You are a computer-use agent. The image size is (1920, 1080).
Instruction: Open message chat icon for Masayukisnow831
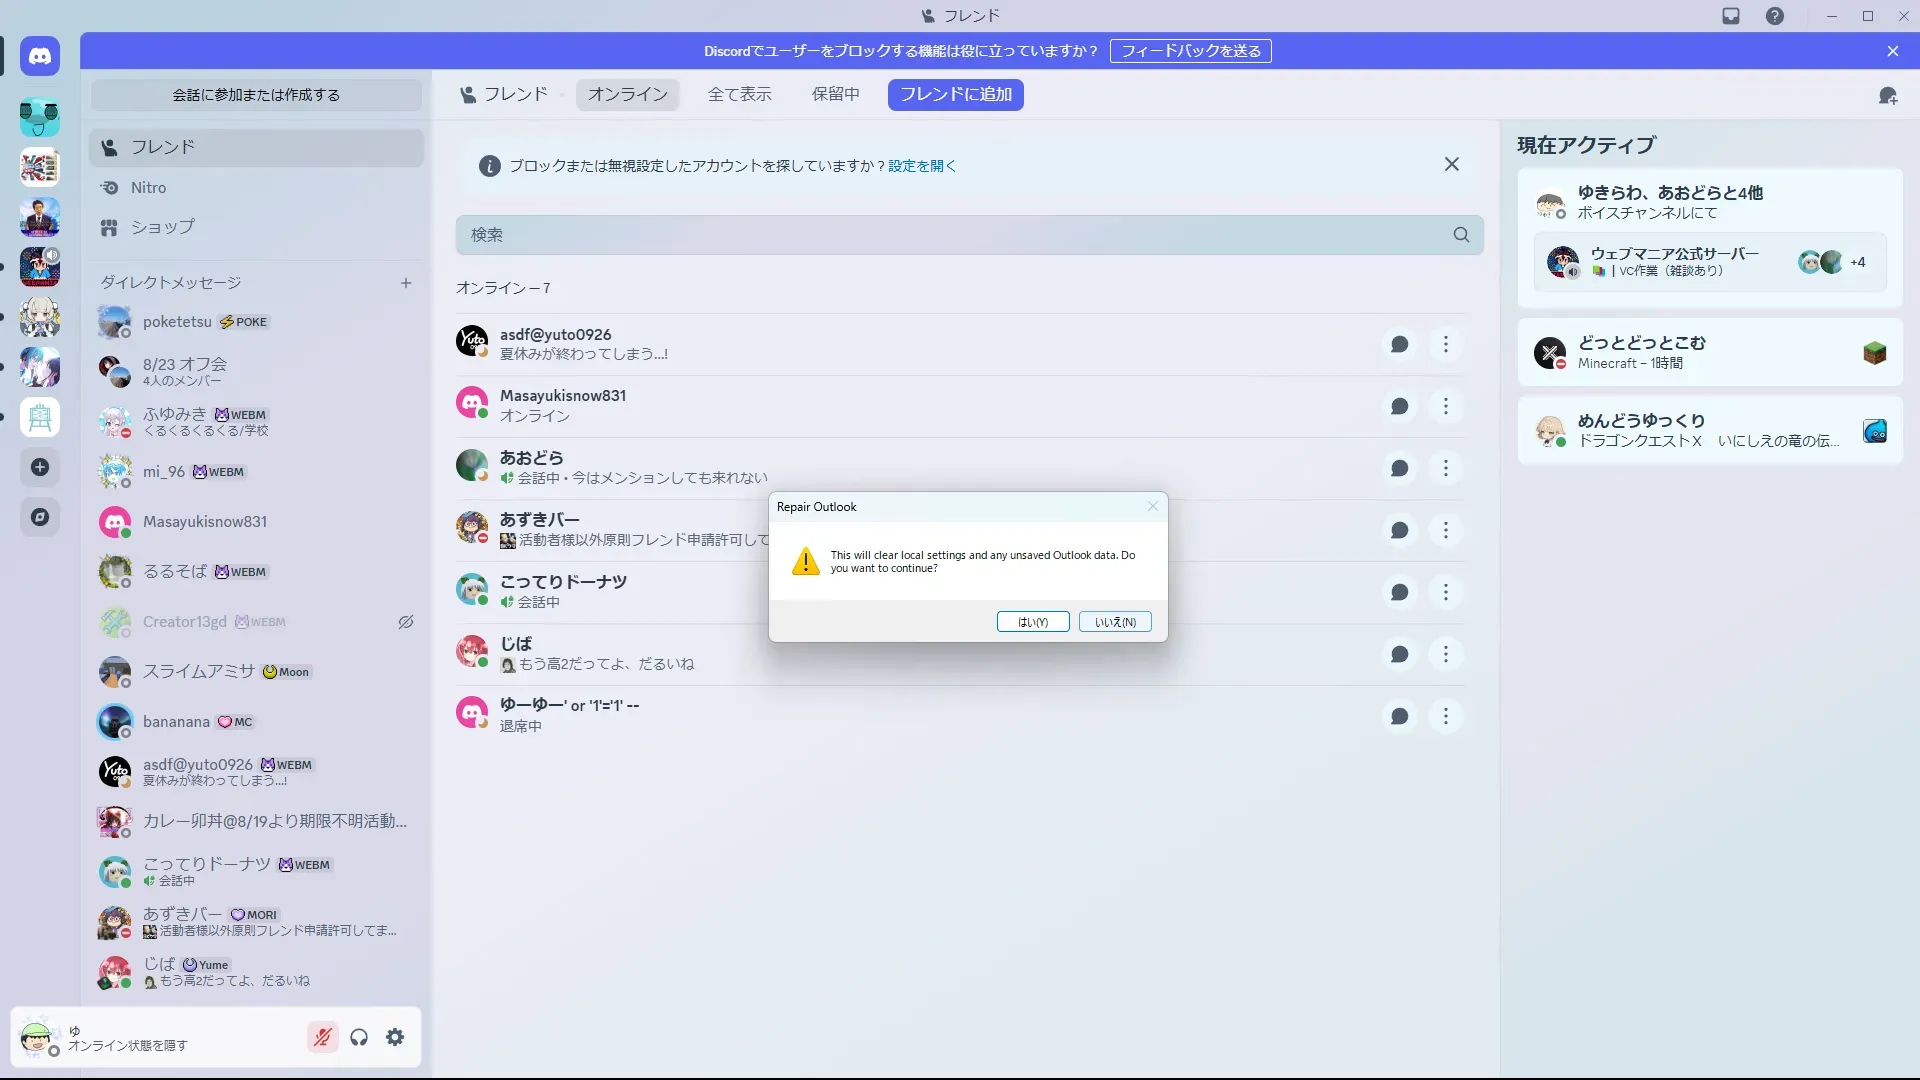(x=1399, y=407)
